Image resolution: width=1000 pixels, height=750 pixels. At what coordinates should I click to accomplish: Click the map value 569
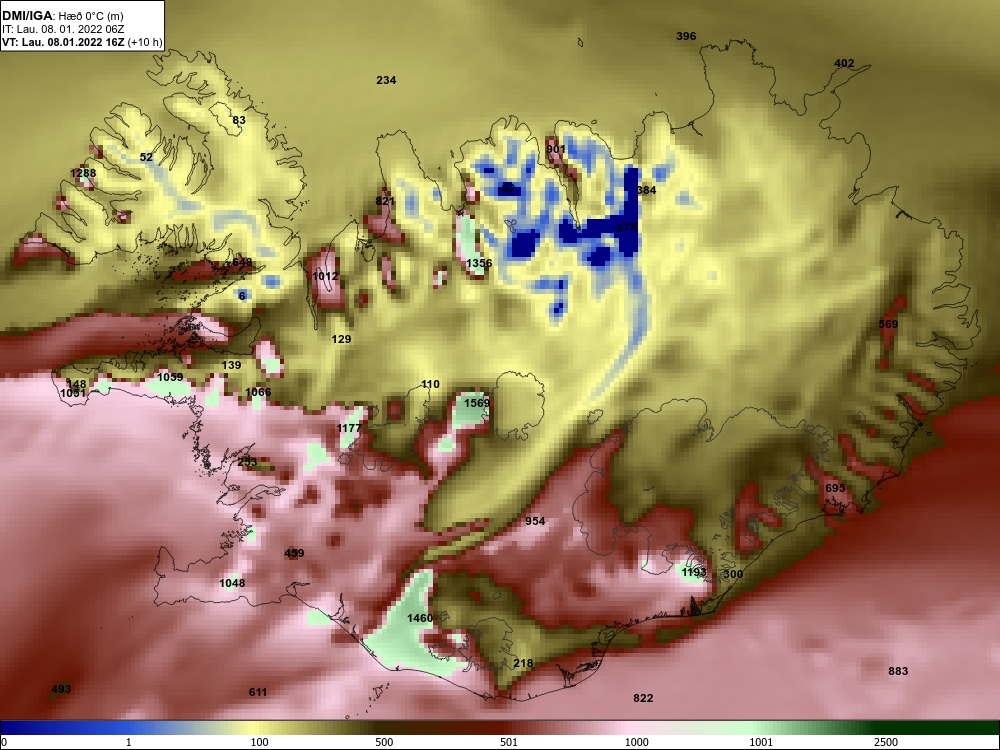[888, 324]
